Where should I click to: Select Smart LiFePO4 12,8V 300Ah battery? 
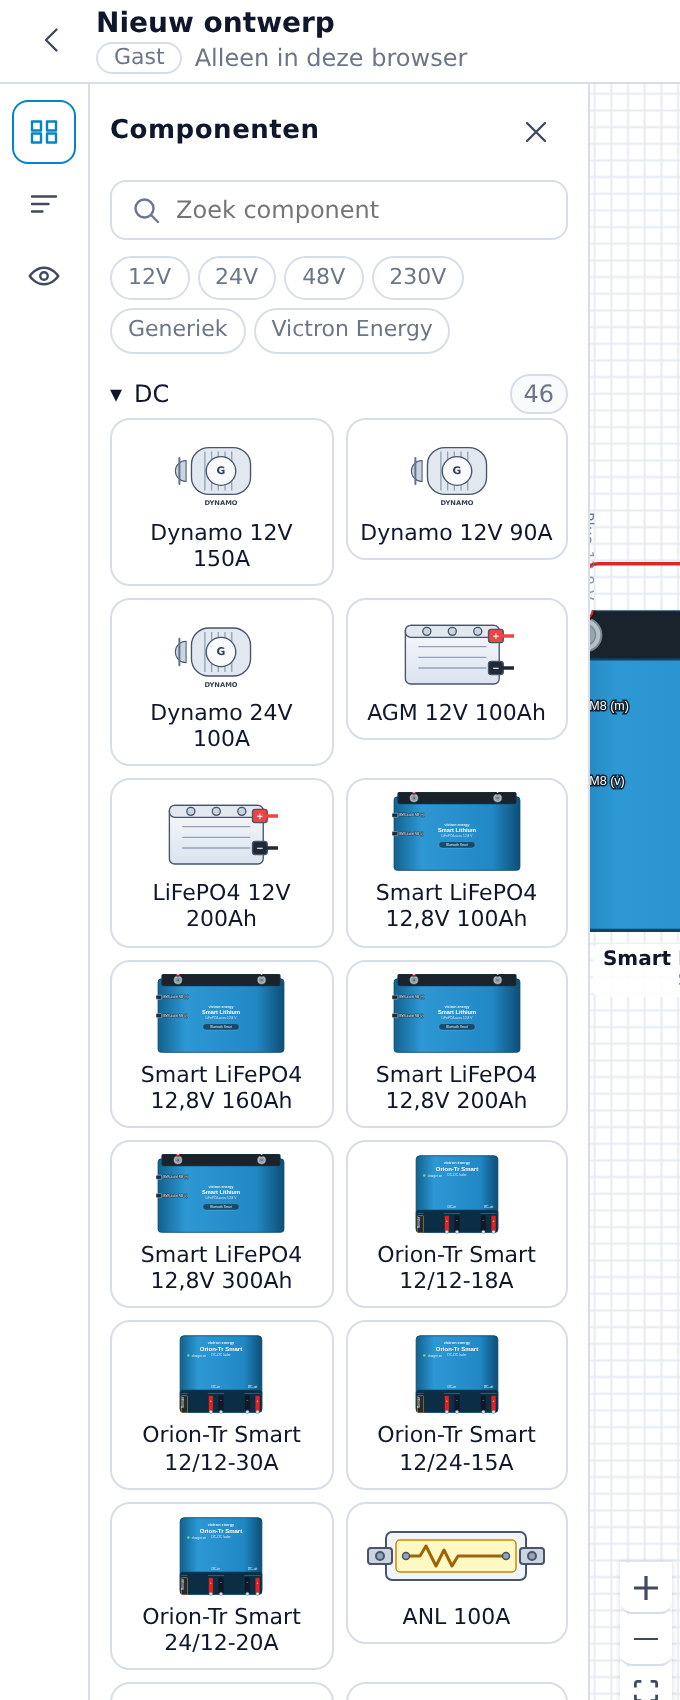click(222, 1224)
